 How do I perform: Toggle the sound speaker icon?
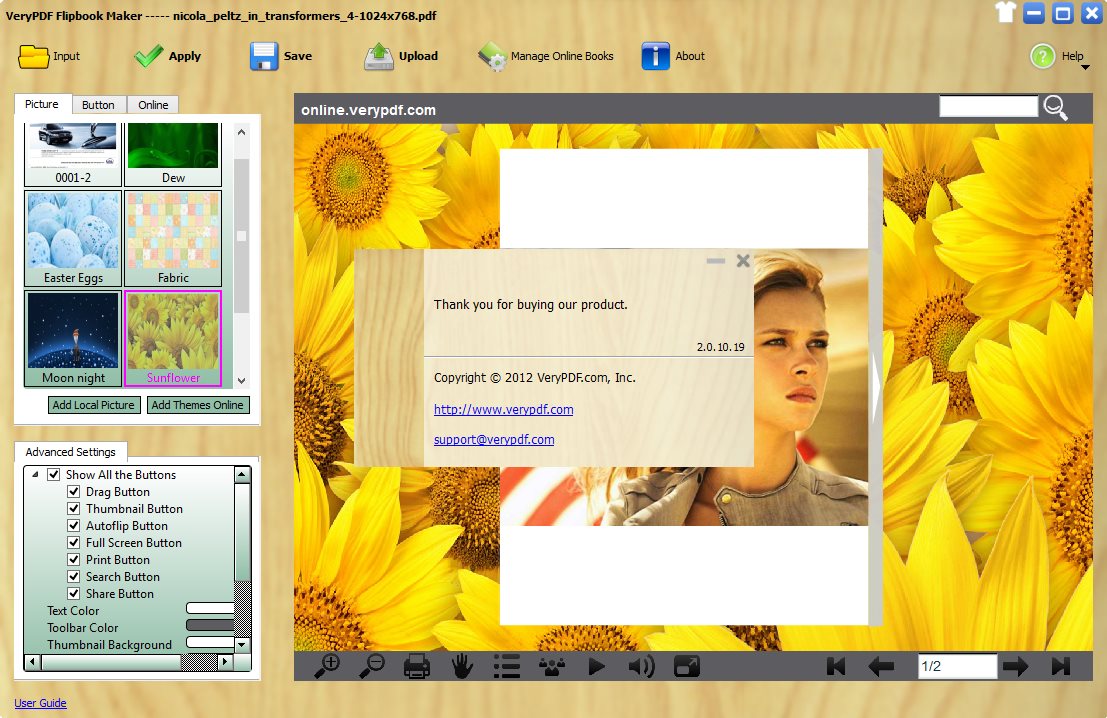(x=641, y=666)
